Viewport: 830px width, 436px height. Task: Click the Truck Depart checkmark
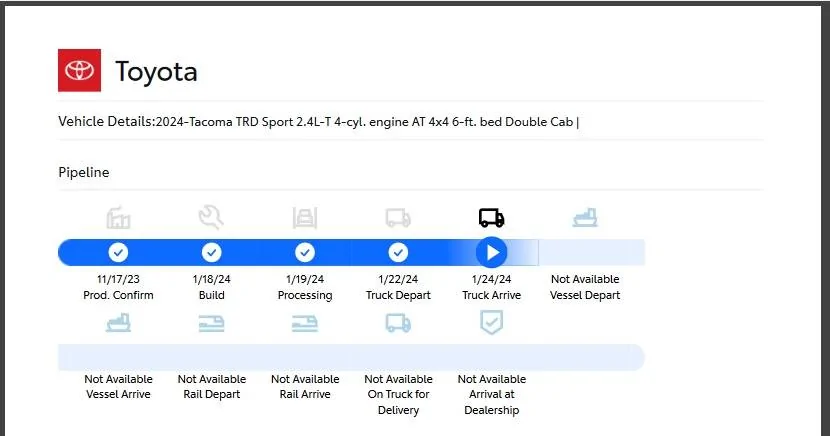pos(398,252)
